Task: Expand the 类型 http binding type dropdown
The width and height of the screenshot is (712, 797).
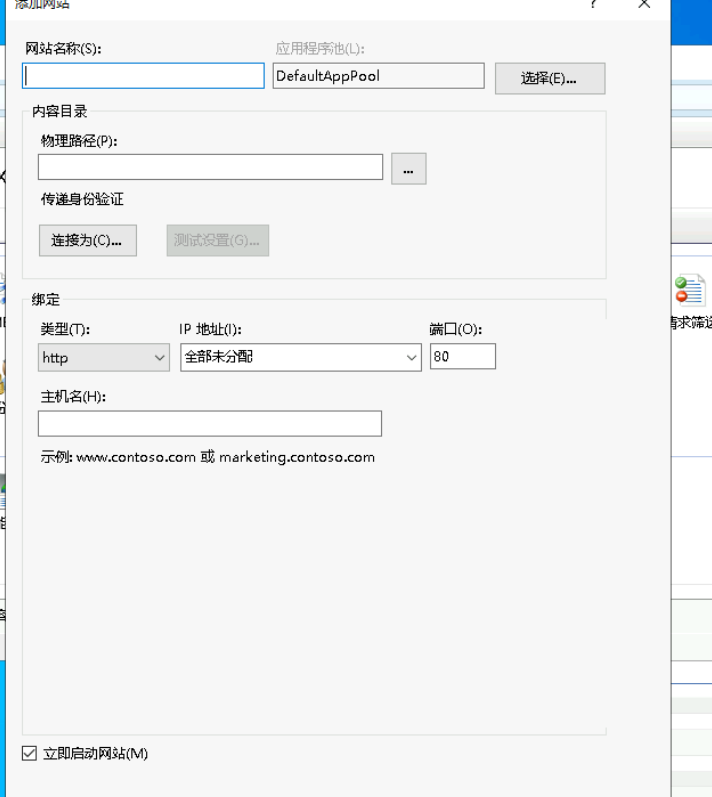Action: (x=104, y=357)
